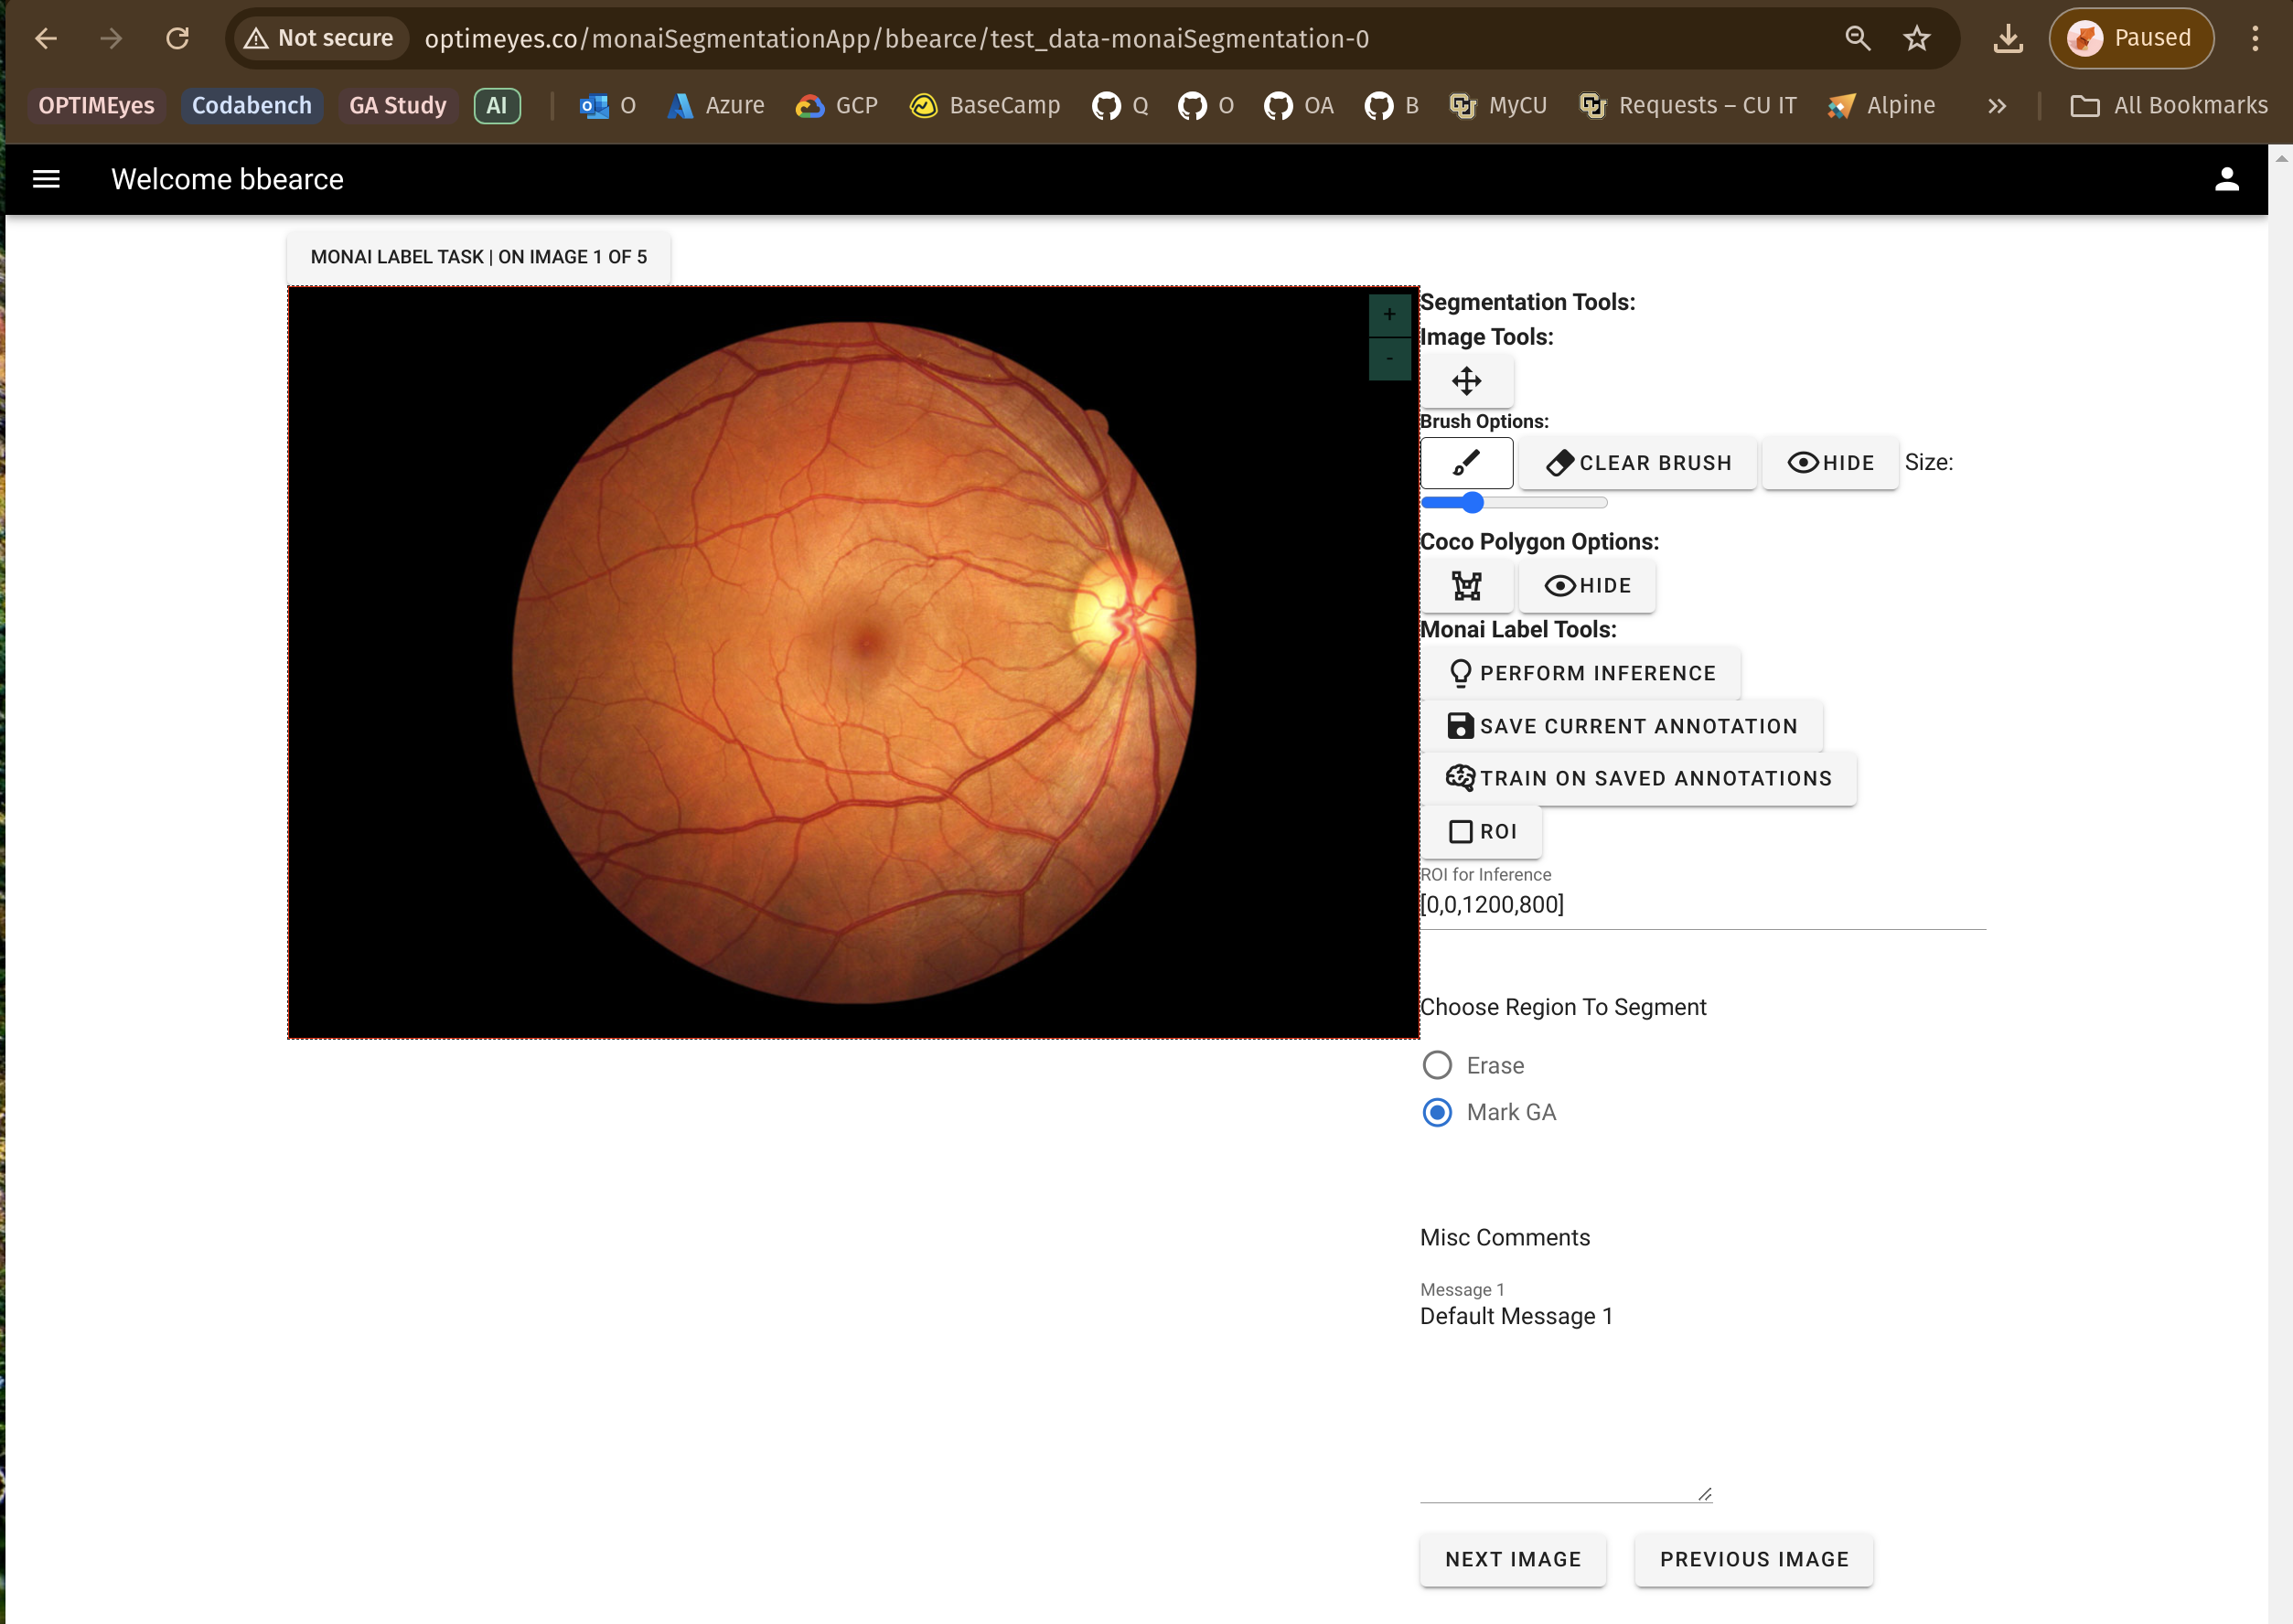The height and width of the screenshot is (1624, 2293).
Task: Open the Requests – CU IT bookmark
Action: pyautogui.click(x=1687, y=106)
